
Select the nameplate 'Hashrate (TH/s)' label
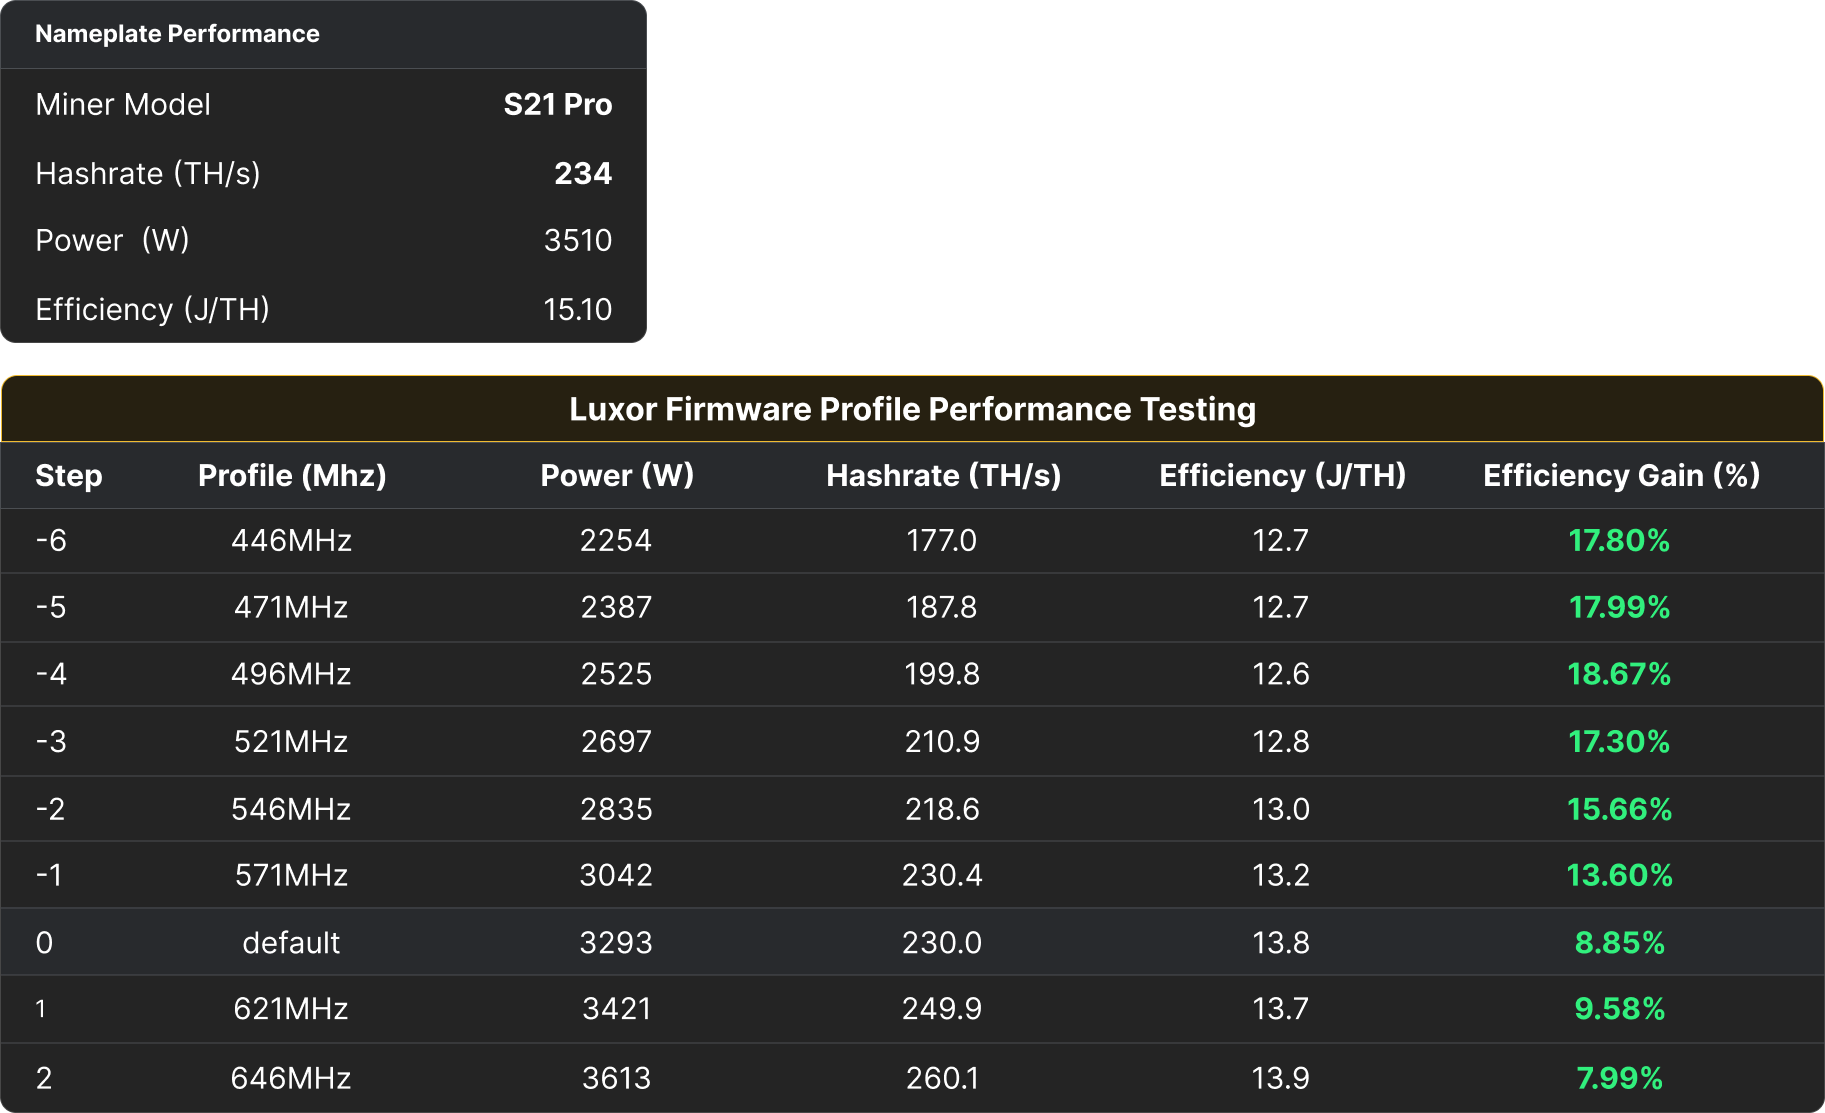[148, 173]
